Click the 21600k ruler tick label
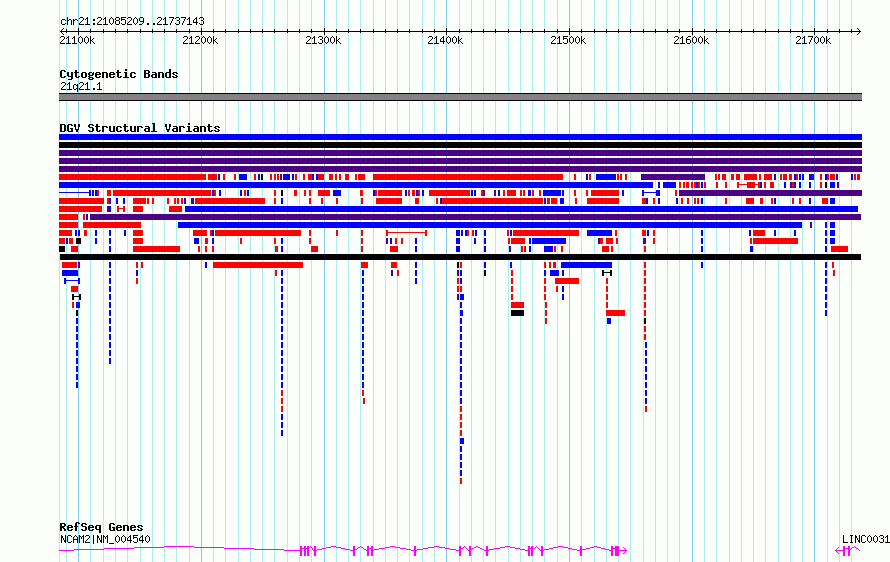890x562 pixels. pos(691,40)
